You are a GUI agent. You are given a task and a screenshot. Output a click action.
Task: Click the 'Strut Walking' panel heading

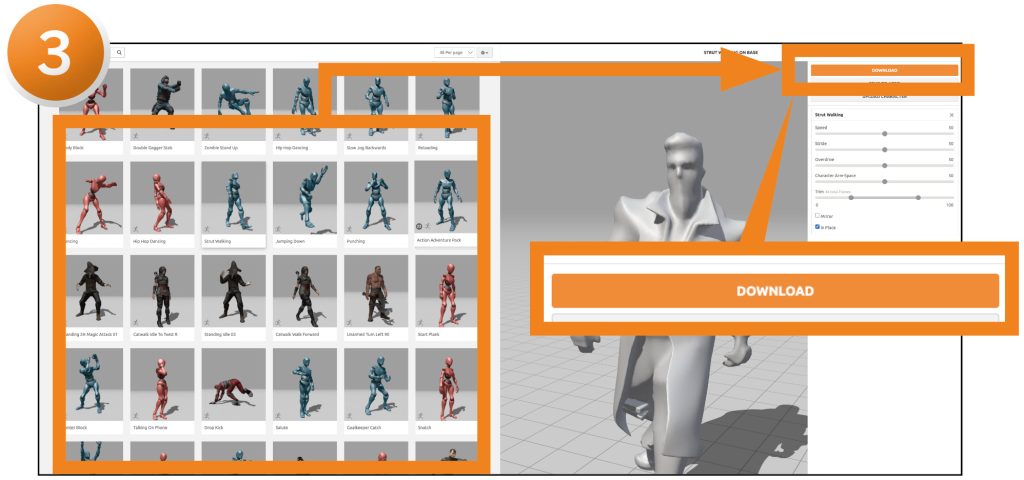click(829, 115)
